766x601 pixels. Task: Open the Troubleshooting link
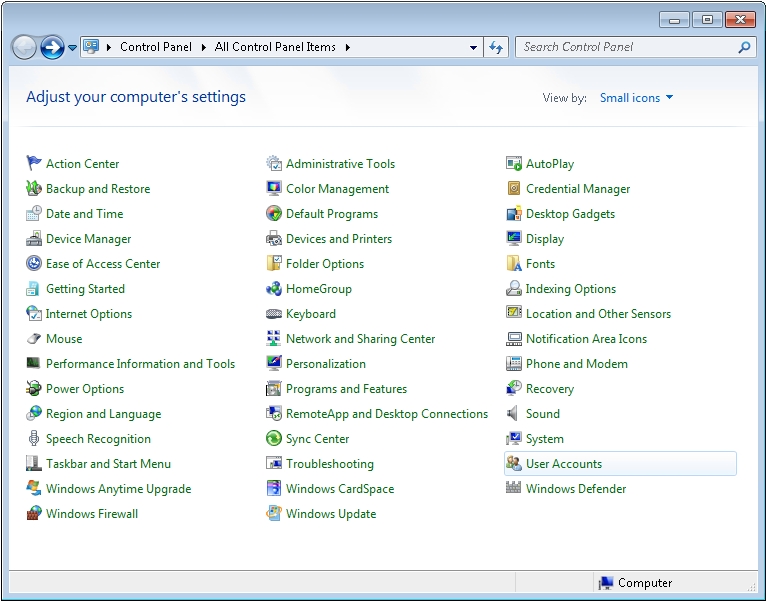point(330,464)
